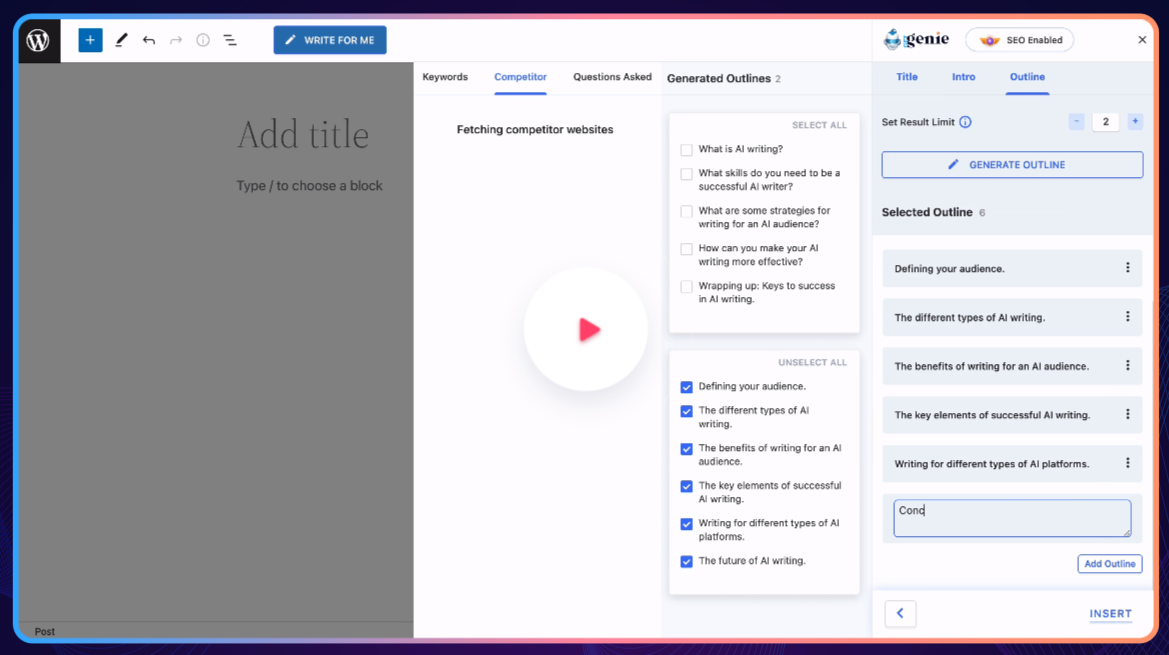Click the Generate Outline button
This screenshot has width=1169, height=655.
click(1011, 164)
